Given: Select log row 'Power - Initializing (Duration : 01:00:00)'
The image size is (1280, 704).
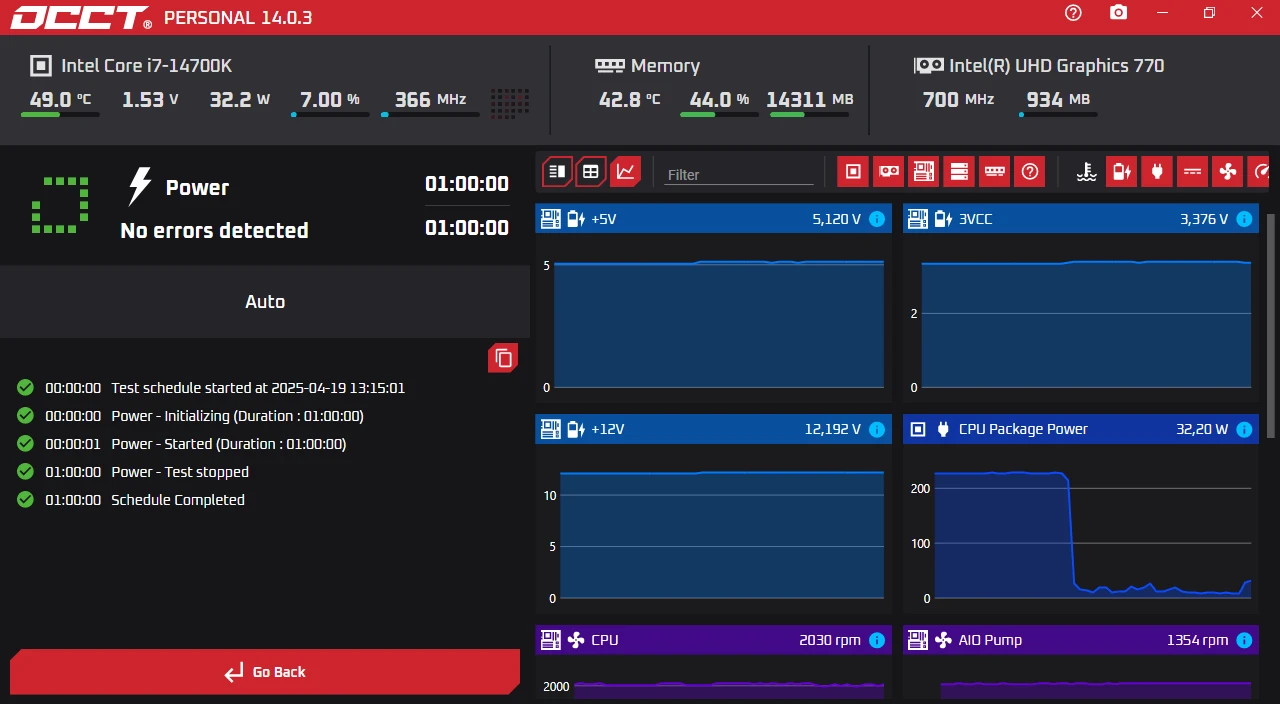Looking at the screenshot, I should coord(238,416).
